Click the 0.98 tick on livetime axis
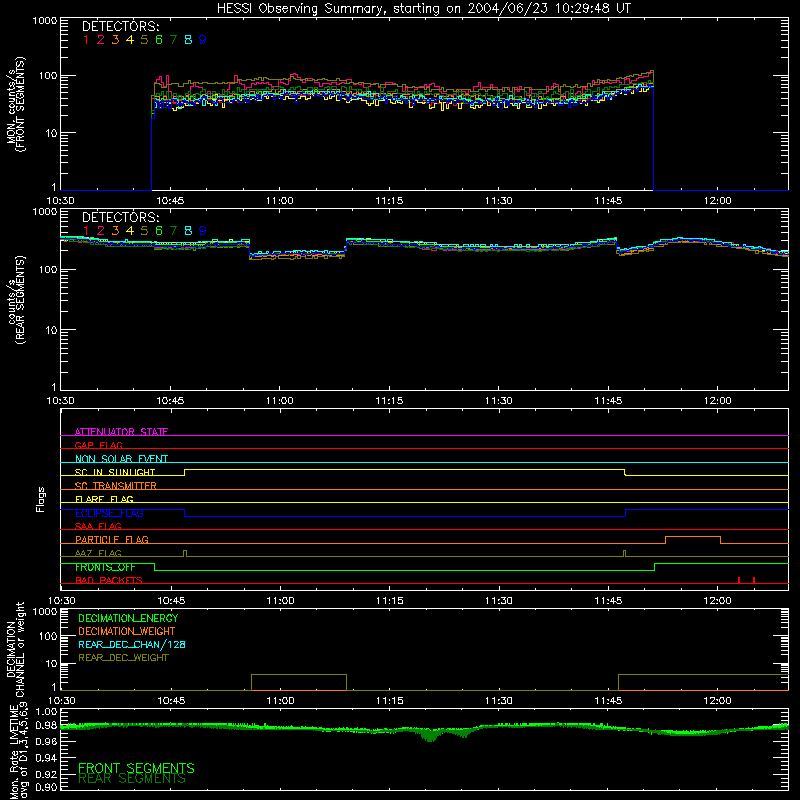 46,726
